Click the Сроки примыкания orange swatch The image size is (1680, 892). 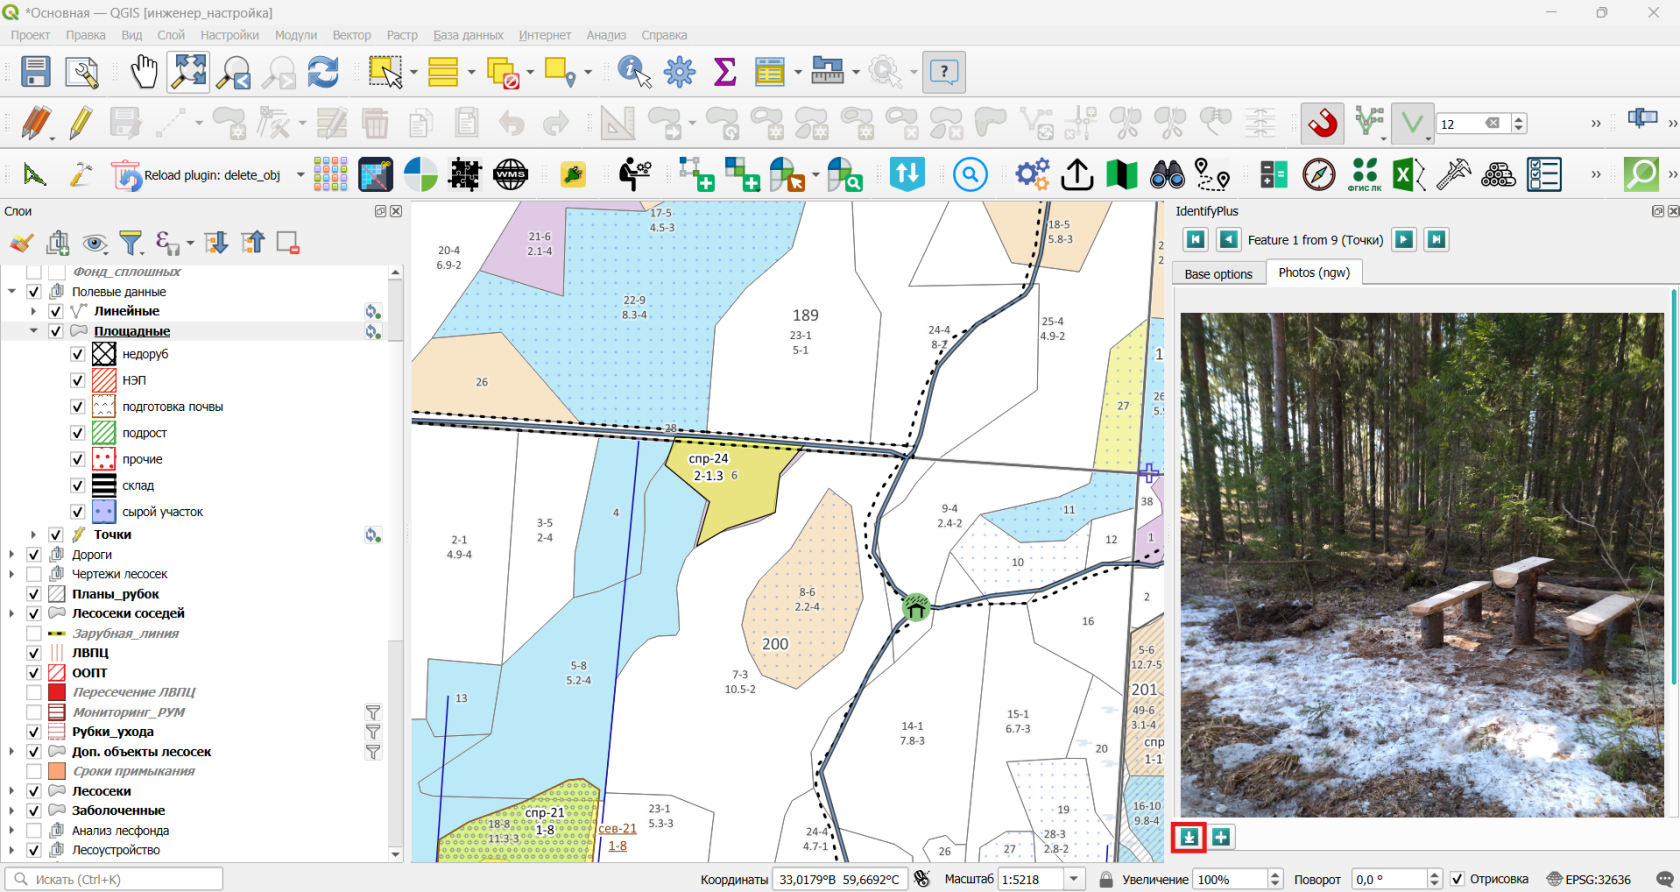pos(57,771)
